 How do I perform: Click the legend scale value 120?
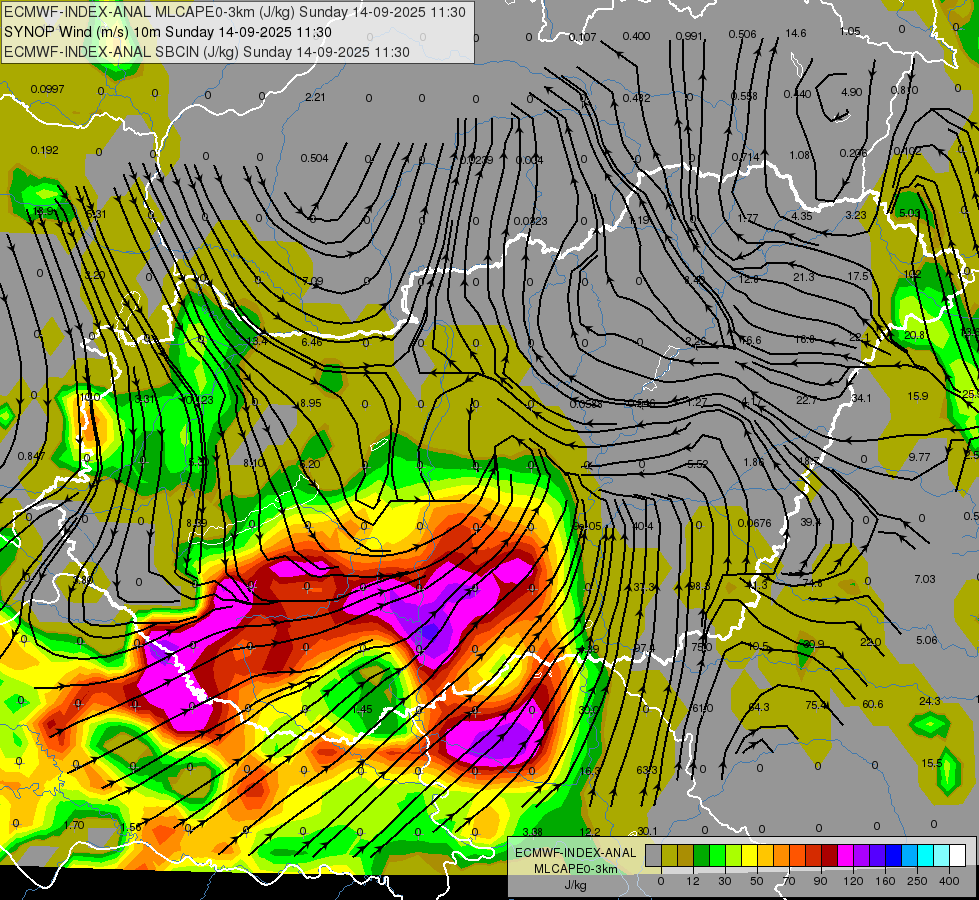853,881
